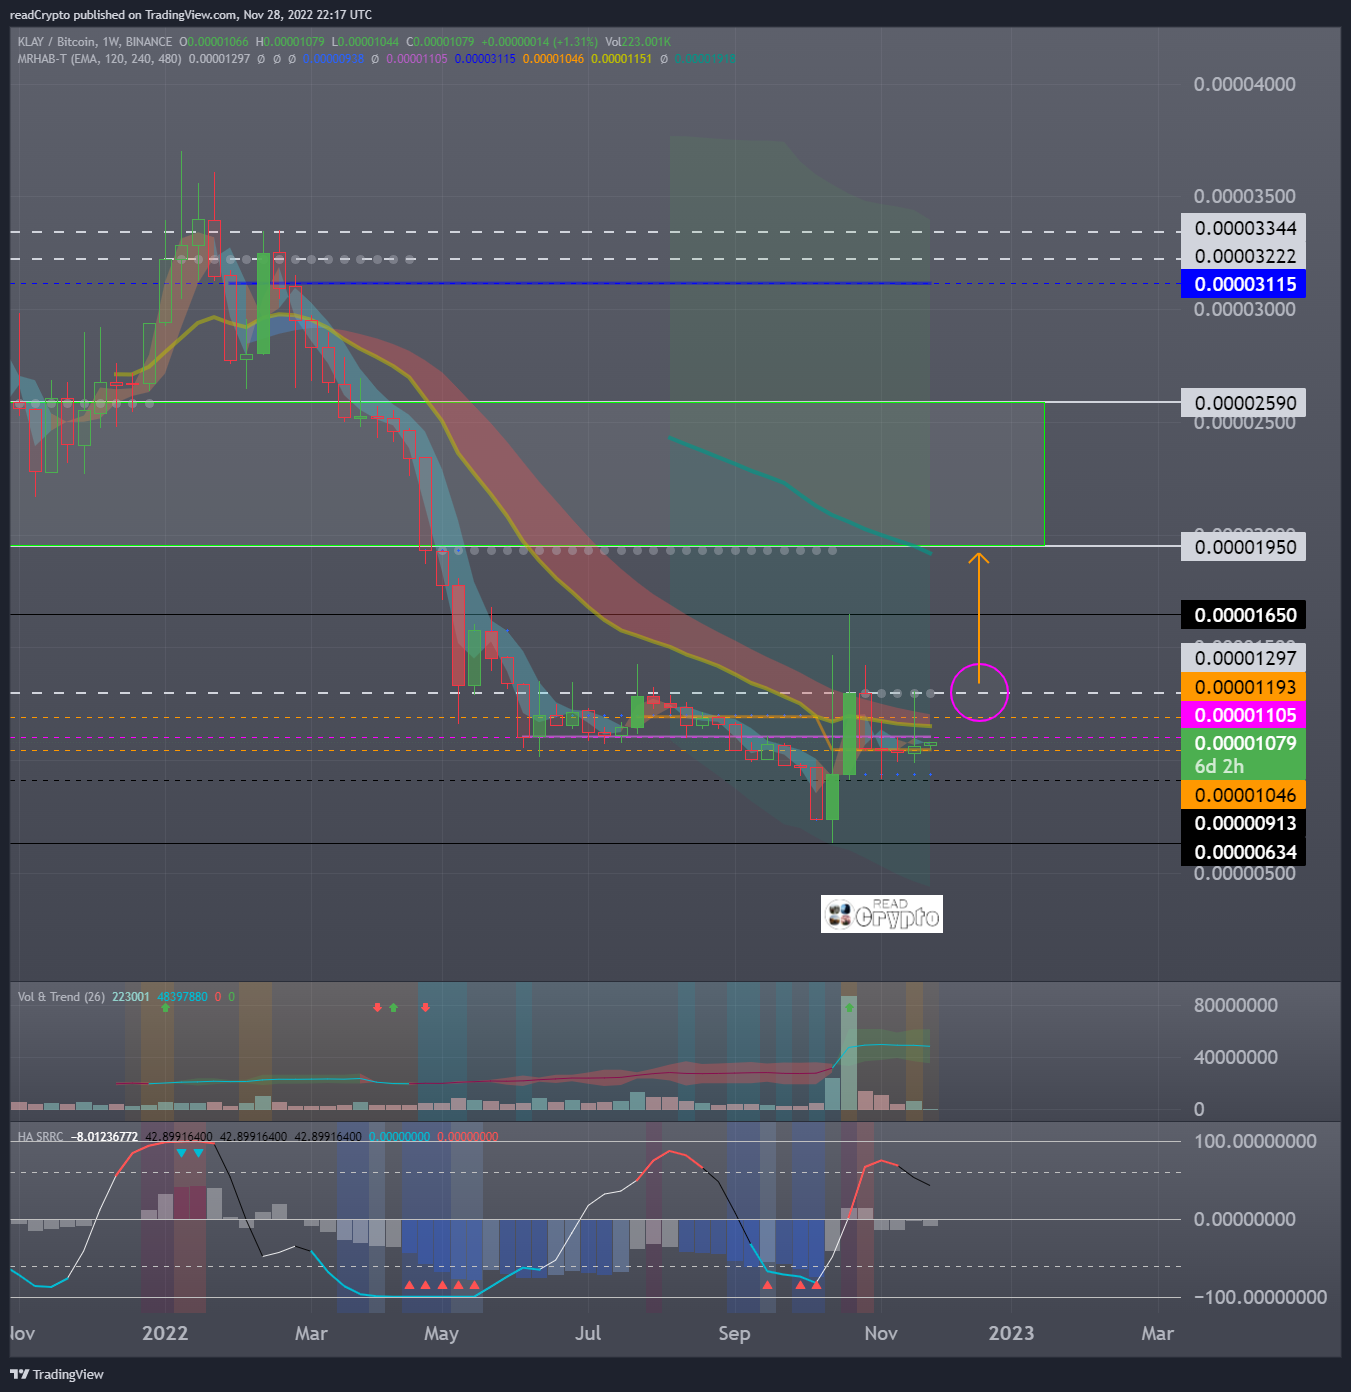Click the −8.01236772 HA SRRC value

104,1137
